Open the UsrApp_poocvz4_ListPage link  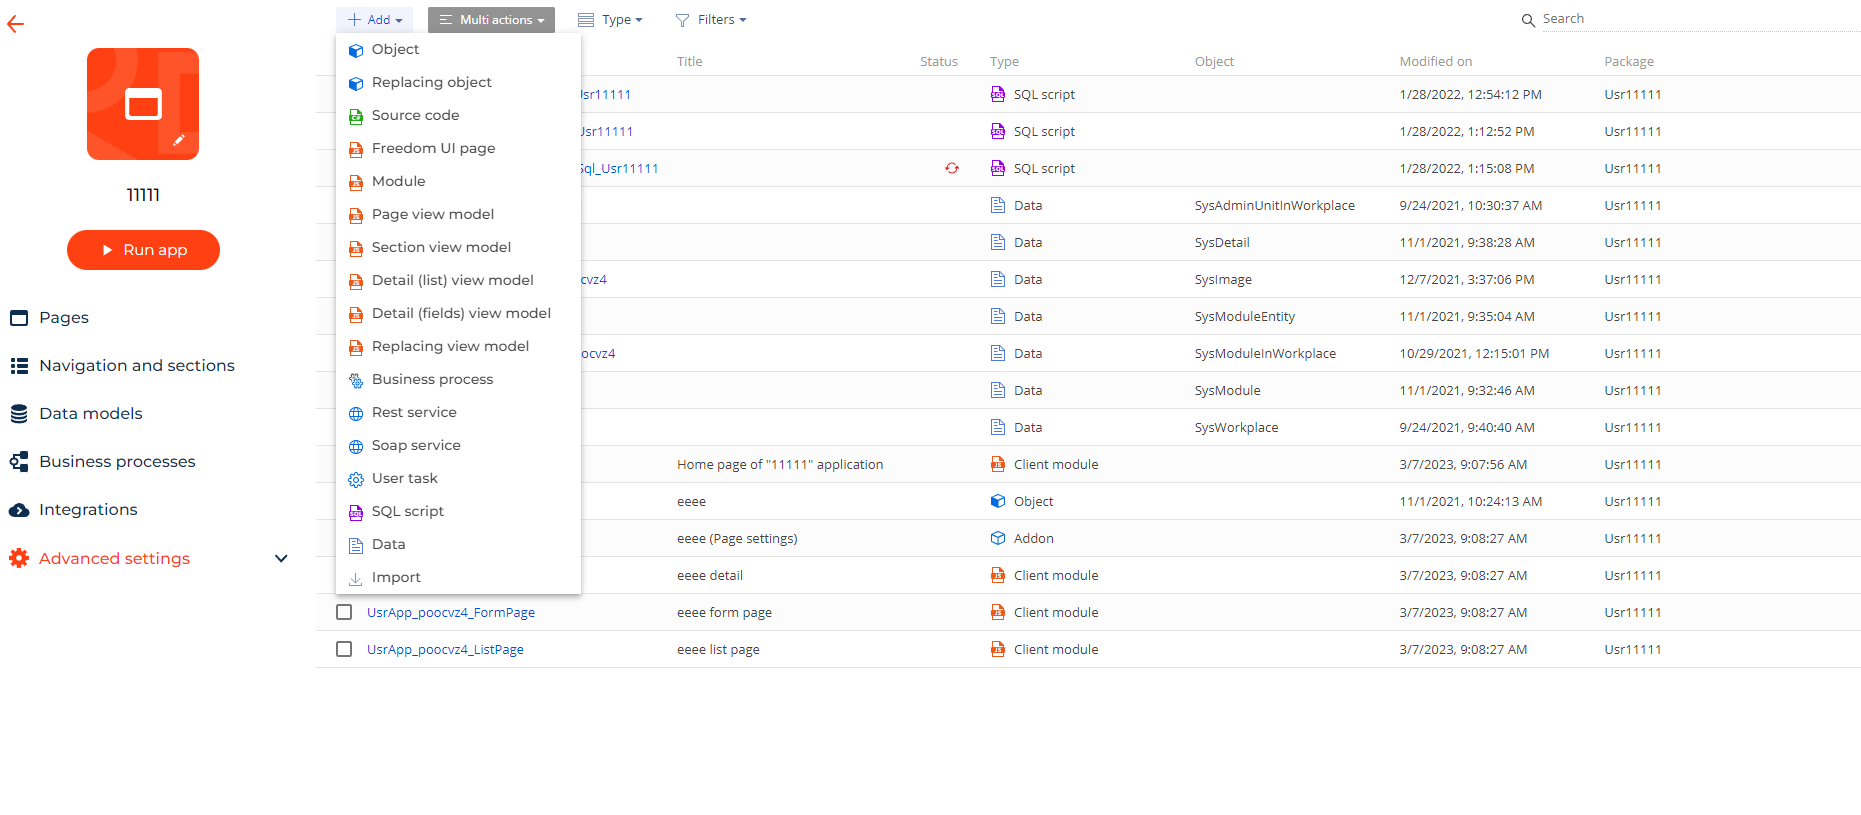(x=445, y=649)
